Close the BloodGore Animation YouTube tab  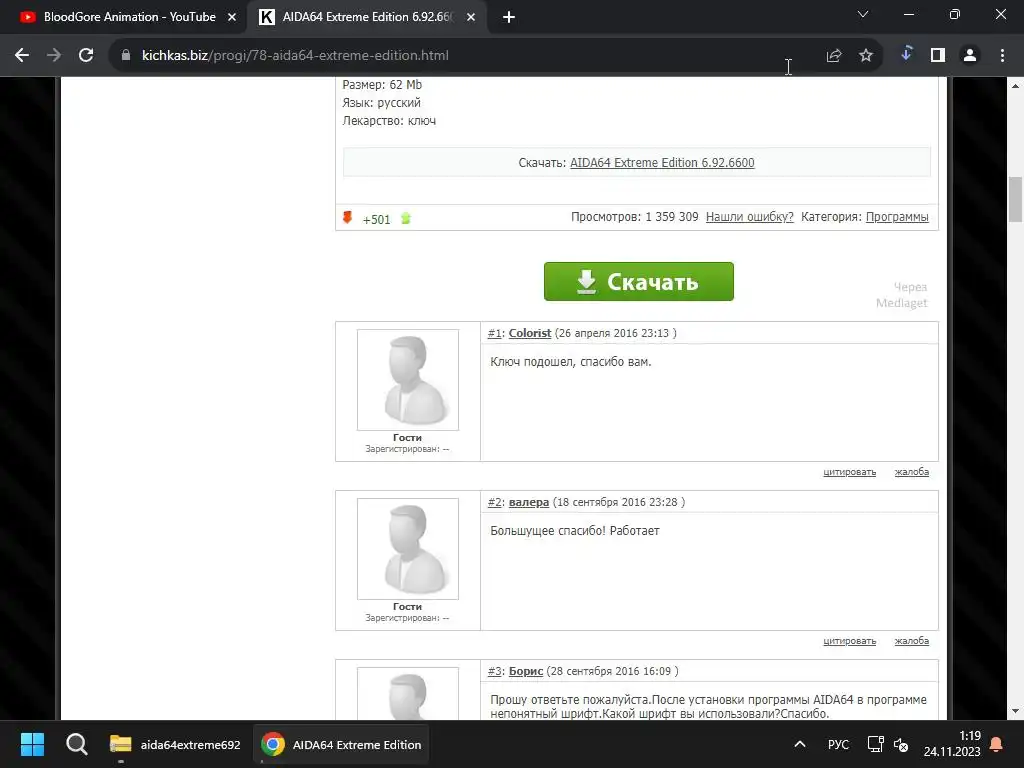pos(232,18)
